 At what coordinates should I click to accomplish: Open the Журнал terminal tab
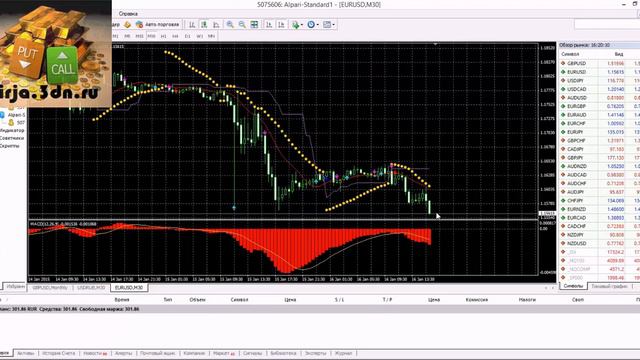(343, 353)
